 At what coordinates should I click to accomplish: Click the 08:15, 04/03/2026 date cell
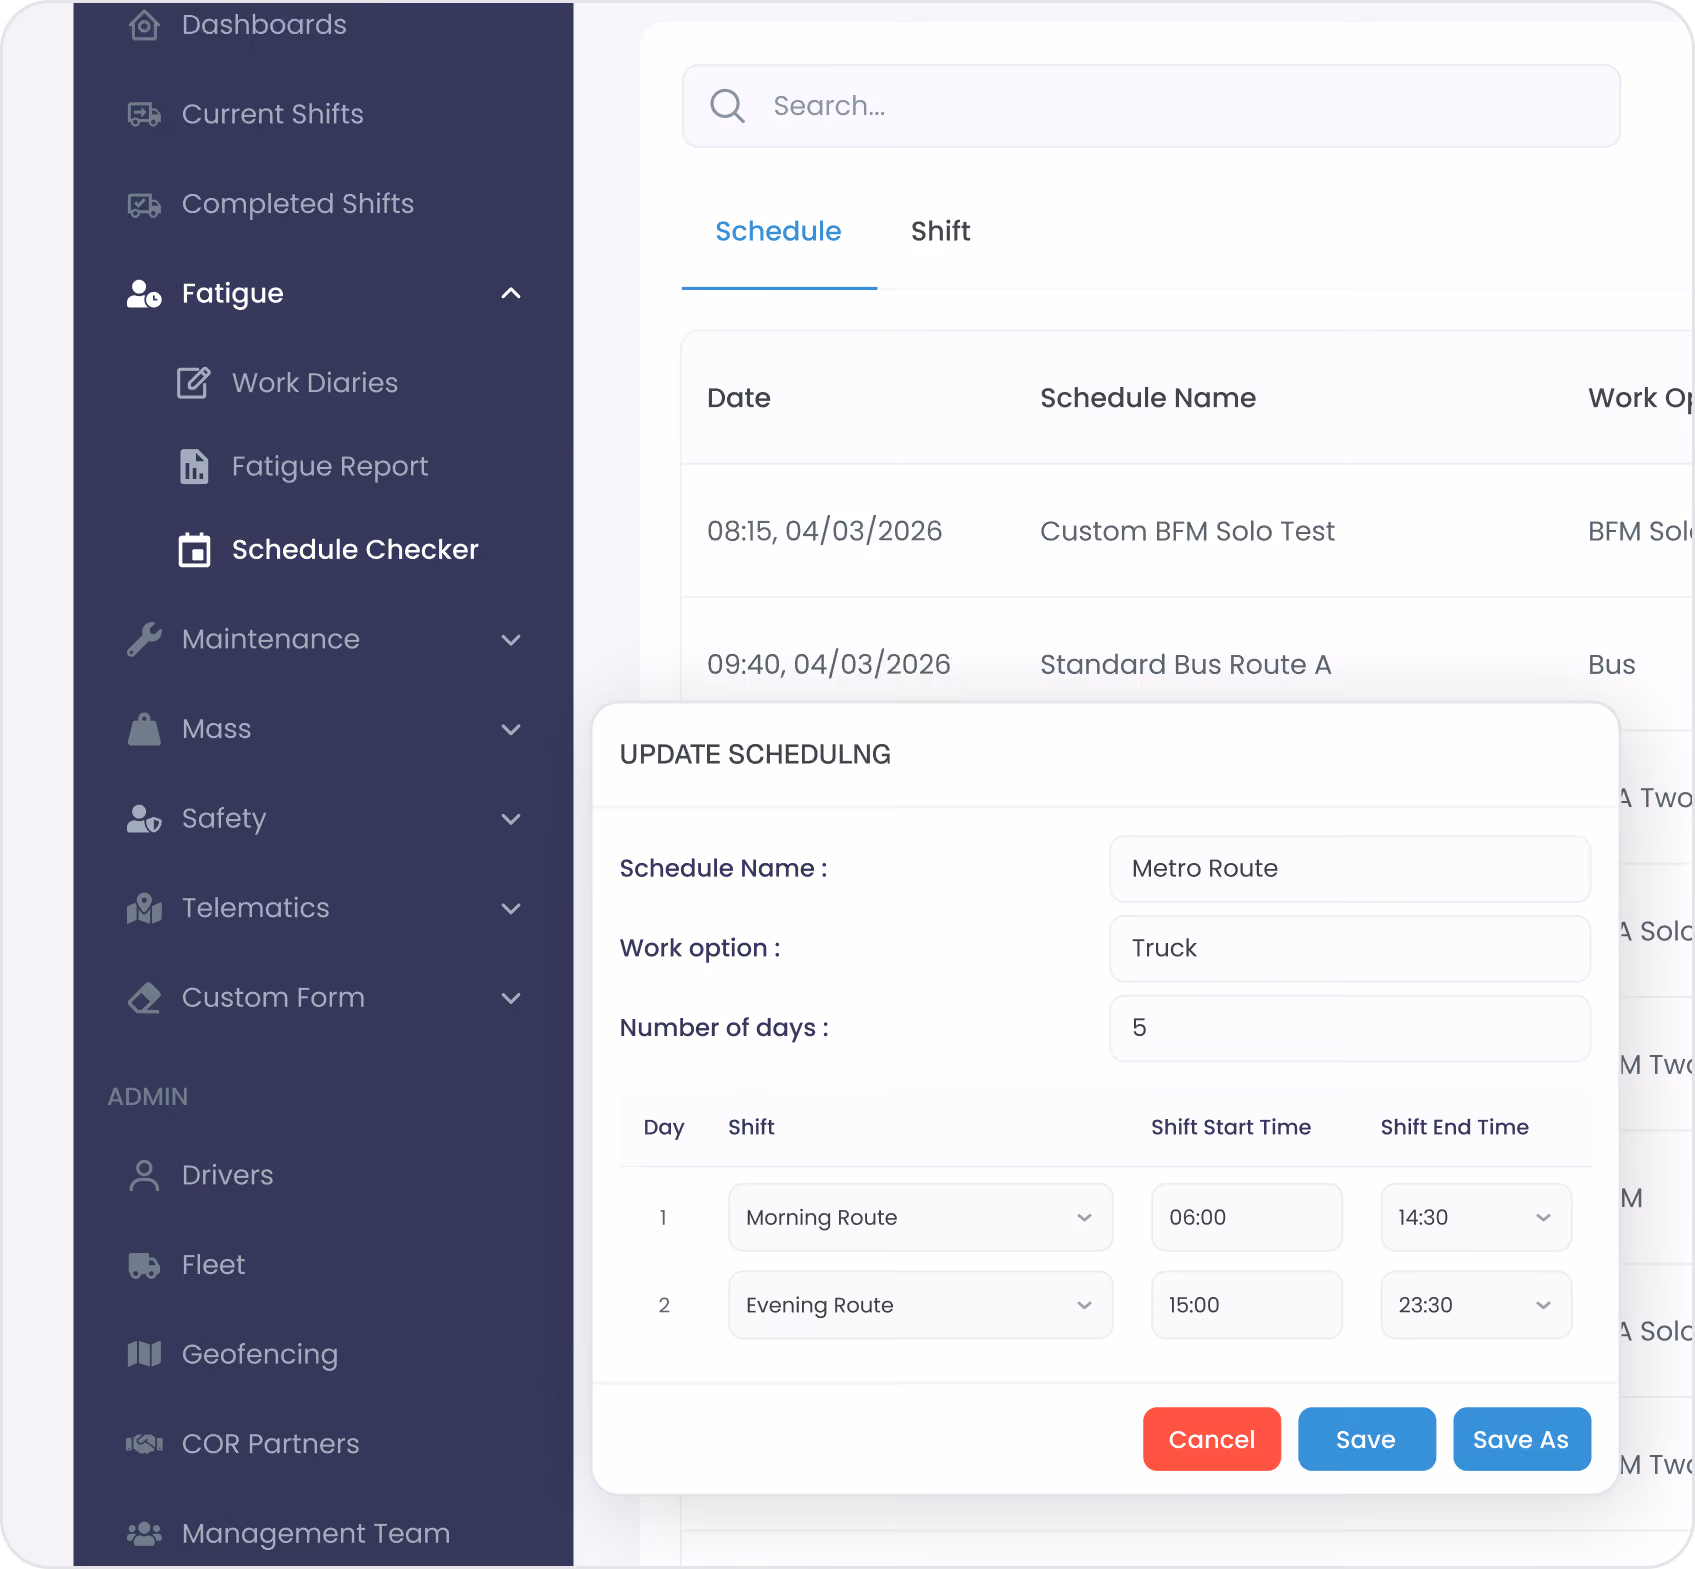pos(824,532)
